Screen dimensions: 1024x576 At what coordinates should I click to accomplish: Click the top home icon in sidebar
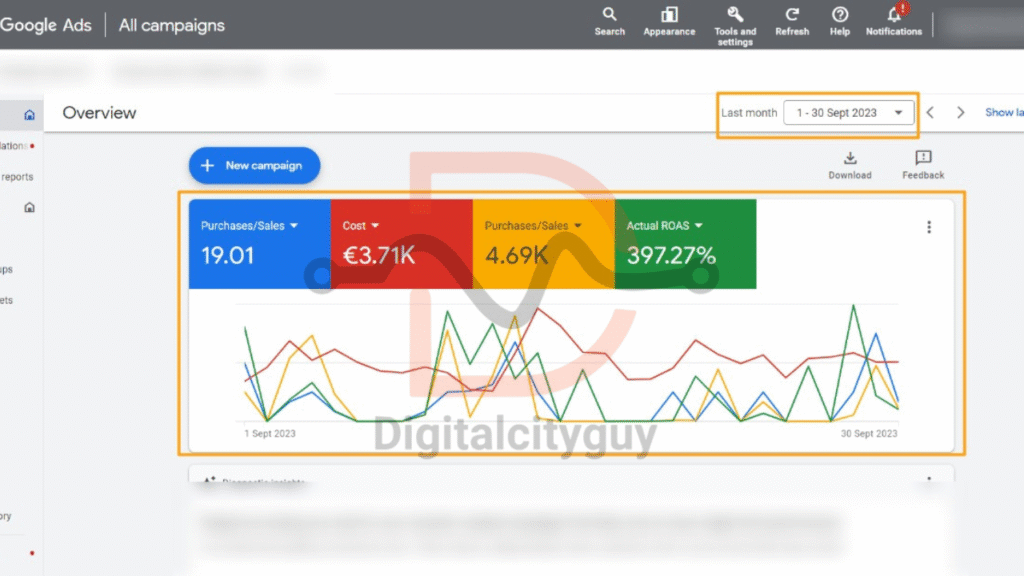[x=29, y=115]
